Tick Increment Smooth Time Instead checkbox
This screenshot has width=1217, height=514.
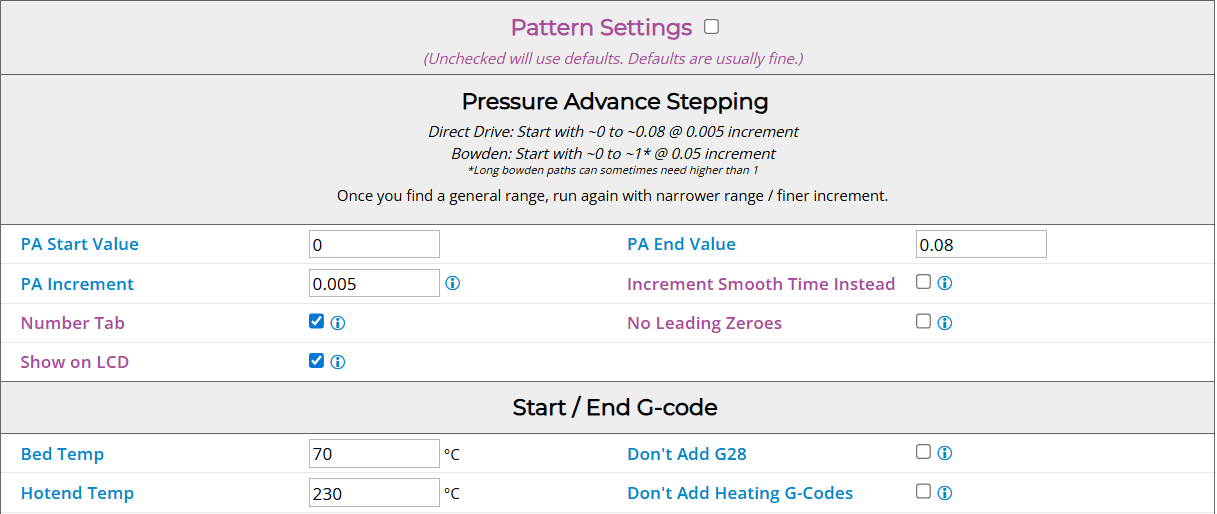[x=923, y=283]
